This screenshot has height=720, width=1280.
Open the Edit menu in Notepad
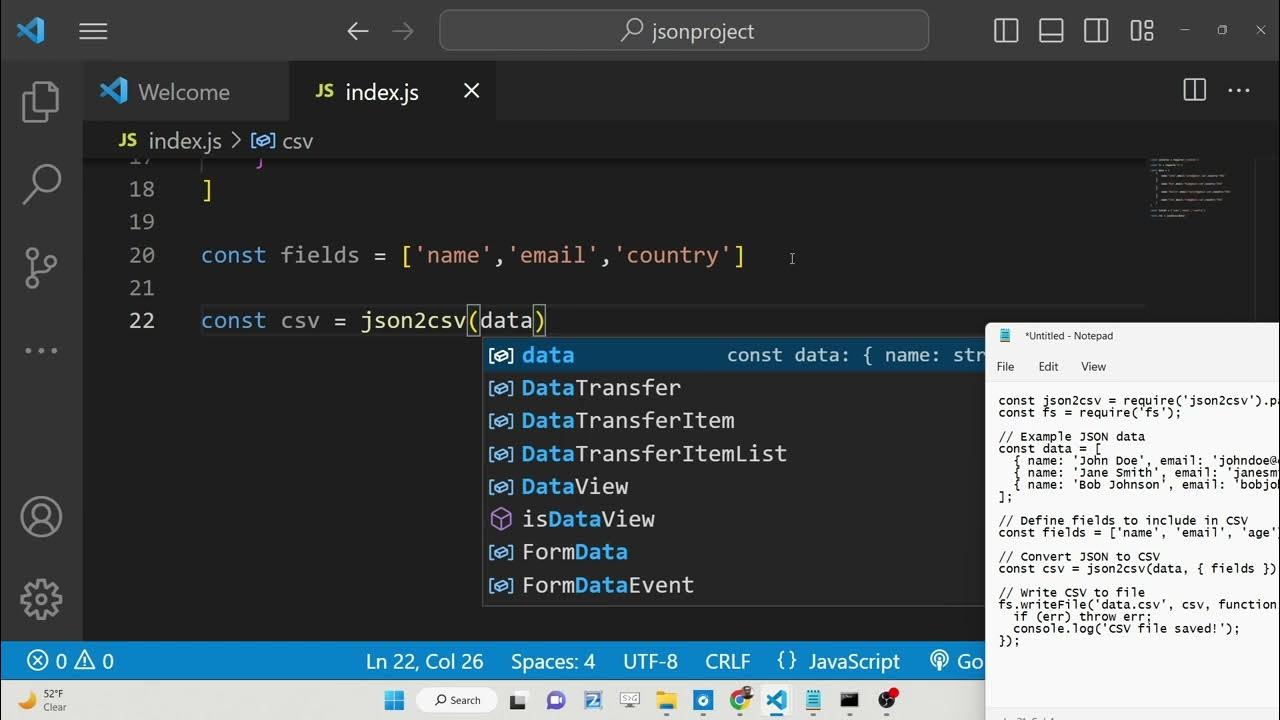tap(1048, 367)
